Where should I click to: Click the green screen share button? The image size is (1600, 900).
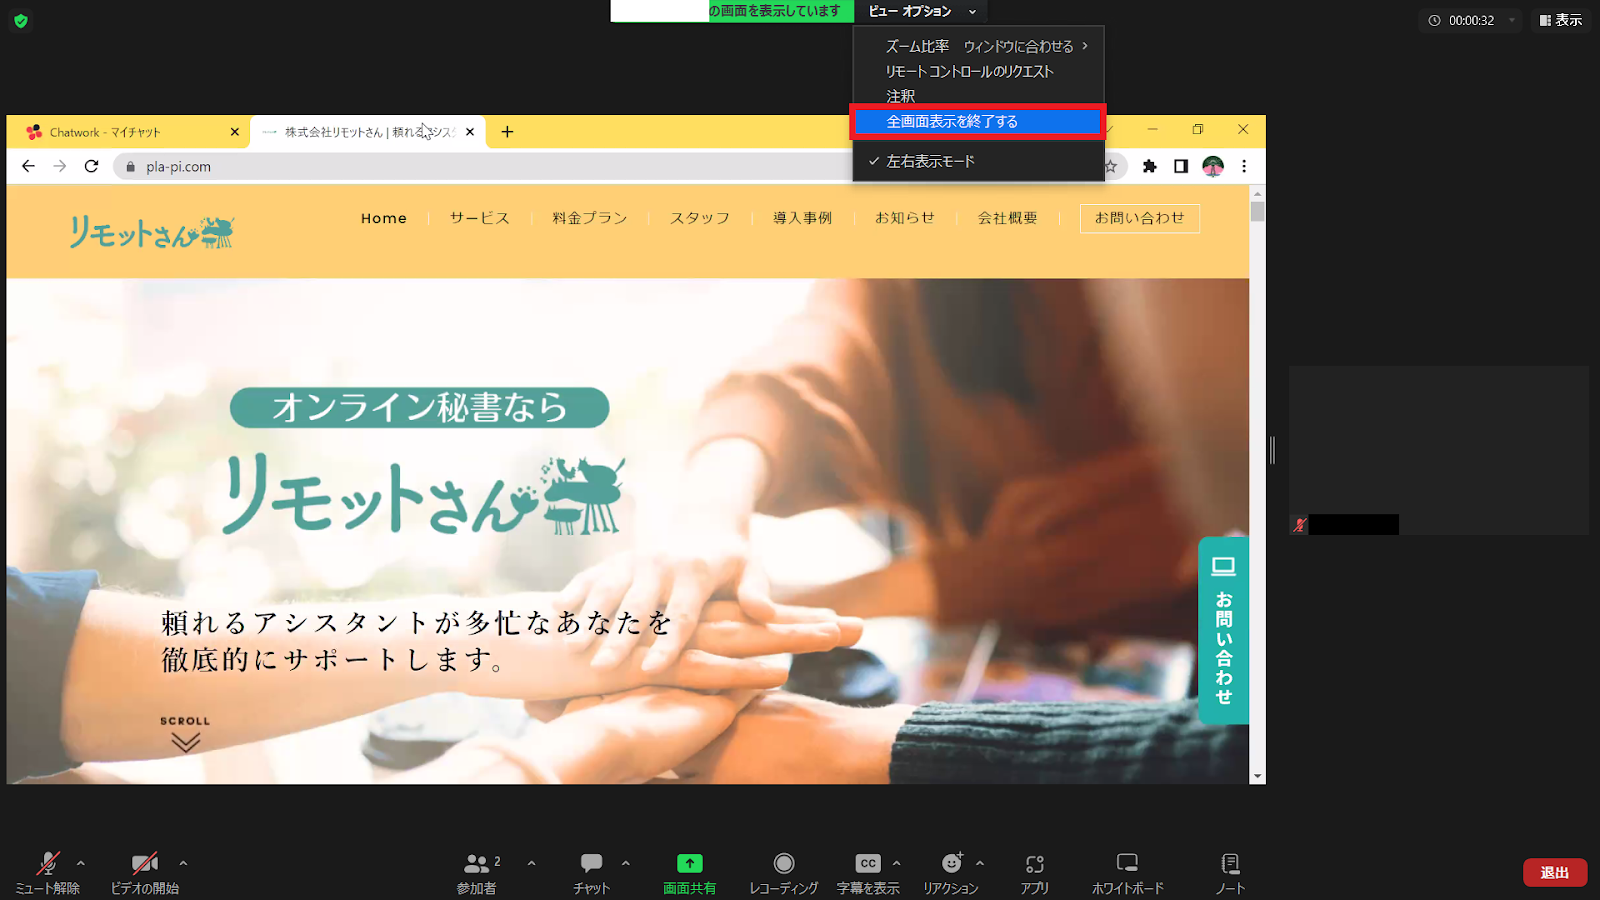689,872
